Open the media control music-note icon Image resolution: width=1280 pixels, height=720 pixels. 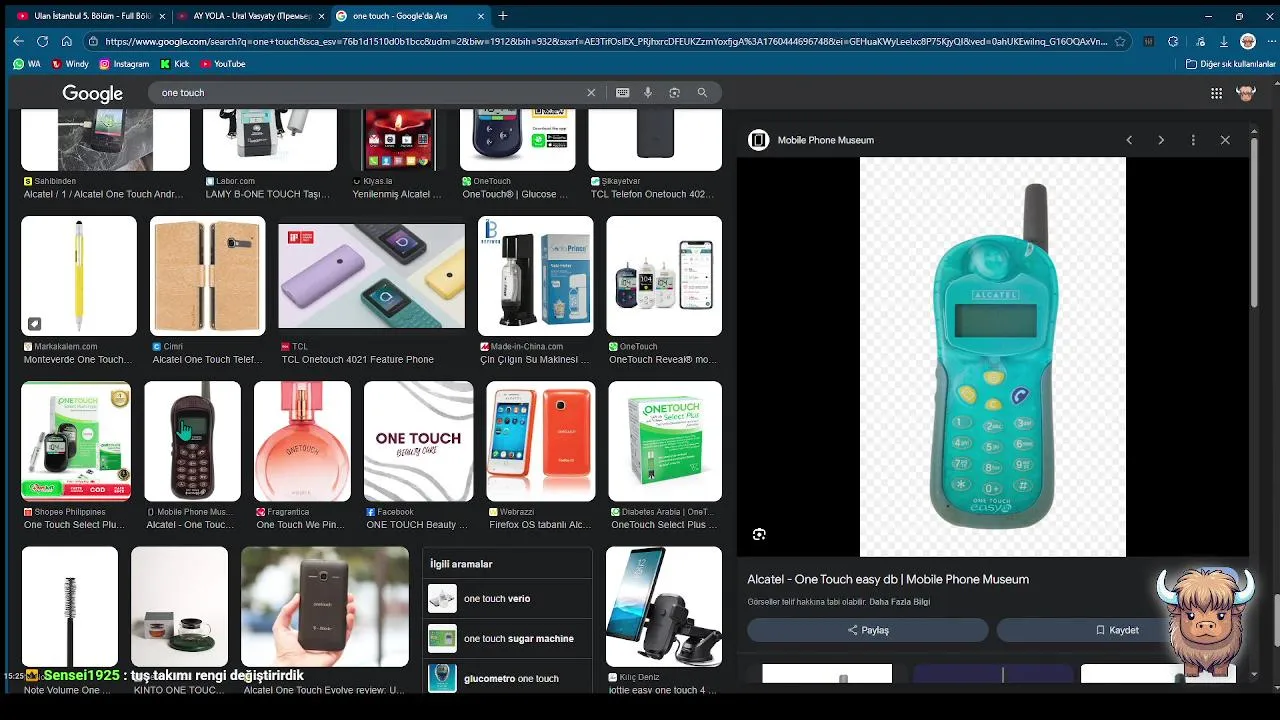click(x=1199, y=42)
